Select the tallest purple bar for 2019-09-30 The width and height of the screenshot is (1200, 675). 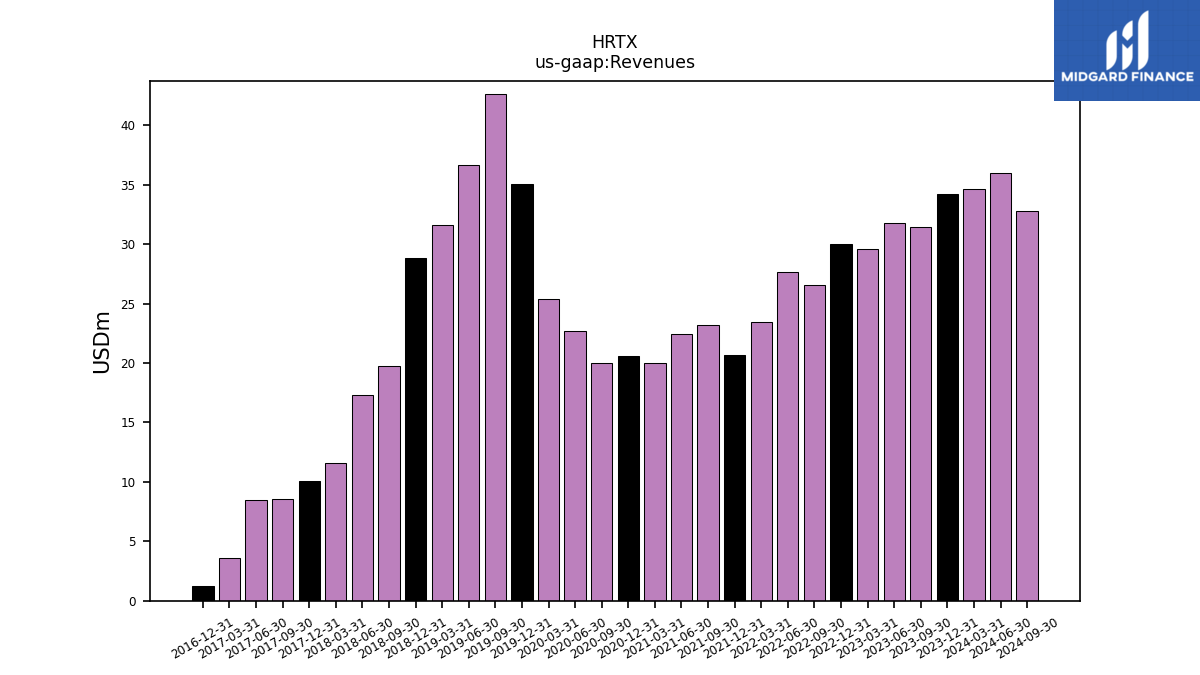coord(495,348)
